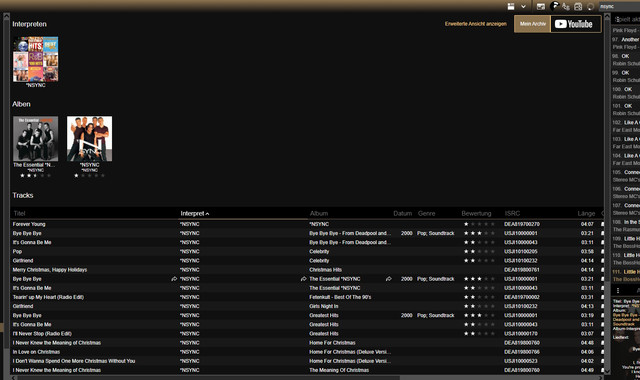Image resolution: width=640 pixels, height=380 pixels.
Task: Click the search field containing 'nsync'
Action: [619, 7]
